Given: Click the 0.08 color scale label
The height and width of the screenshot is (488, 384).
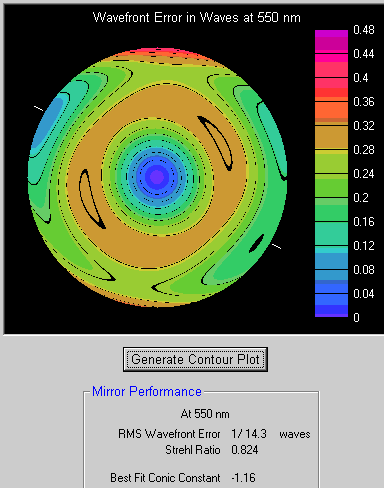Looking at the screenshot, I should pyautogui.click(x=364, y=270).
